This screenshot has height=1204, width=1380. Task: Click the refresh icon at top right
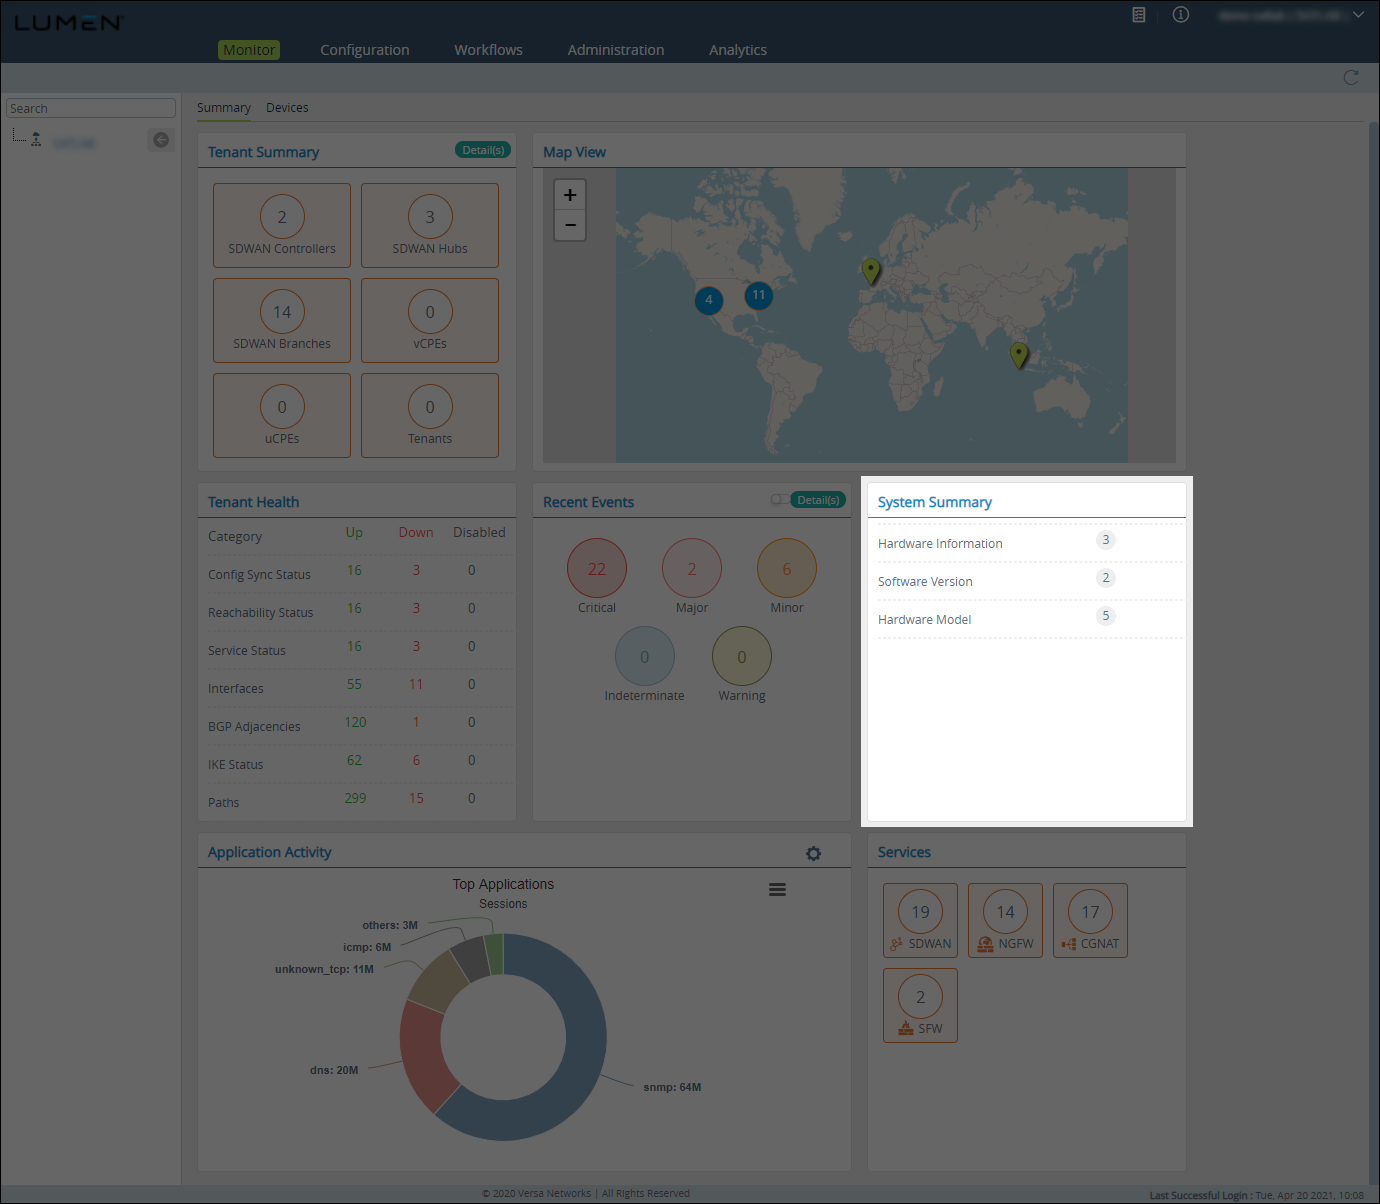coord(1351,78)
